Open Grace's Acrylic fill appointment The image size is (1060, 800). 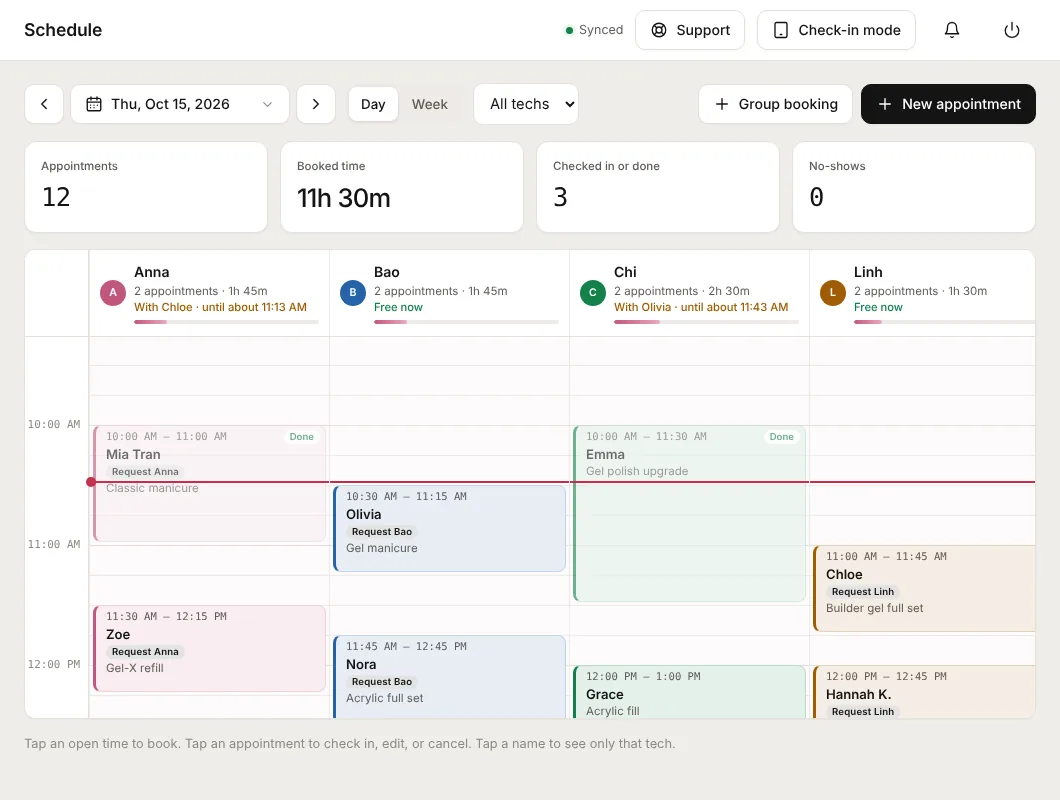(690, 692)
